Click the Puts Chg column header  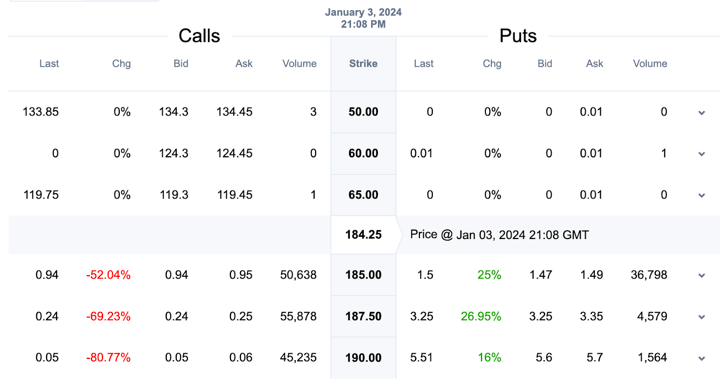point(492,63)
